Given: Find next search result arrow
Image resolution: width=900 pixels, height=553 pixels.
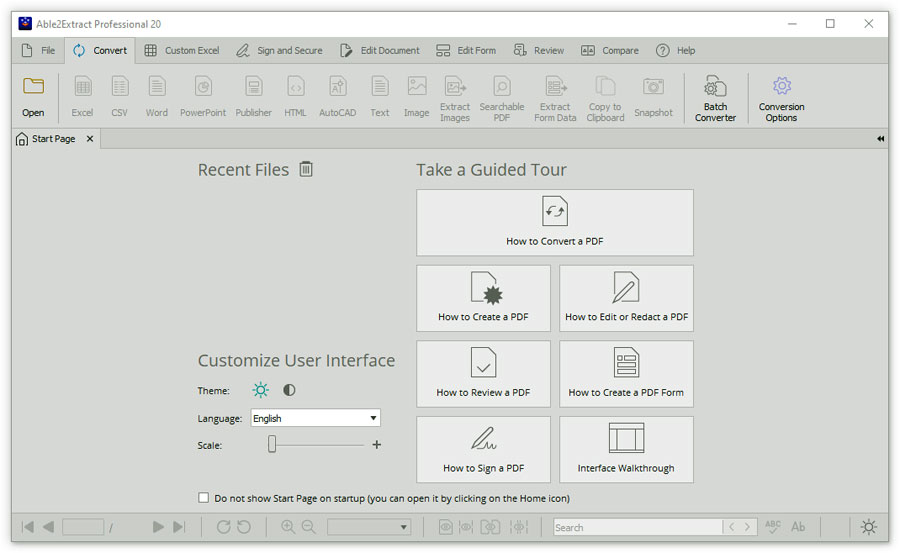Looking at the screenshot, I should coord(747,527).
